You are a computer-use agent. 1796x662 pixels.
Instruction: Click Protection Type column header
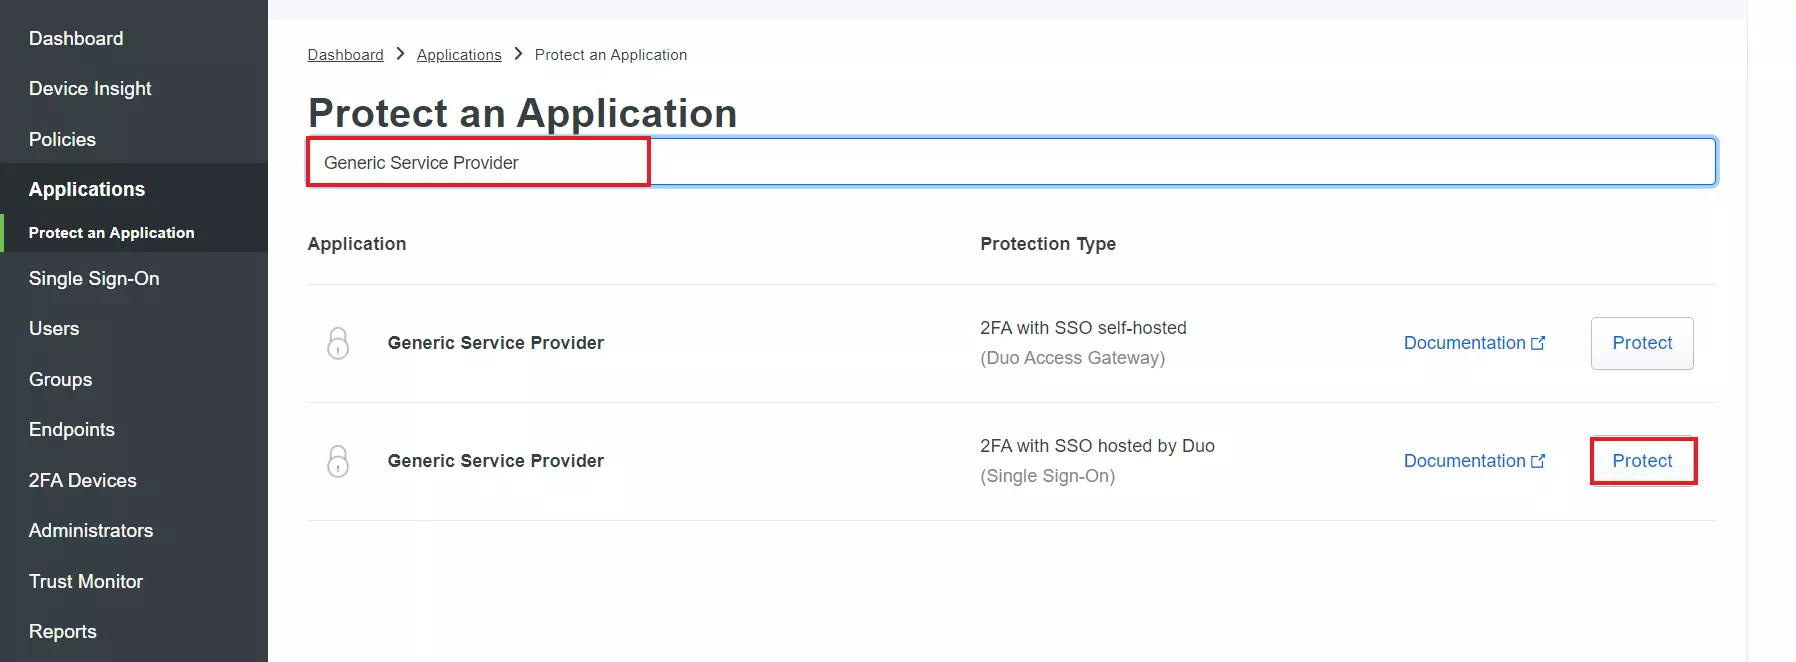coord(1048,244)
